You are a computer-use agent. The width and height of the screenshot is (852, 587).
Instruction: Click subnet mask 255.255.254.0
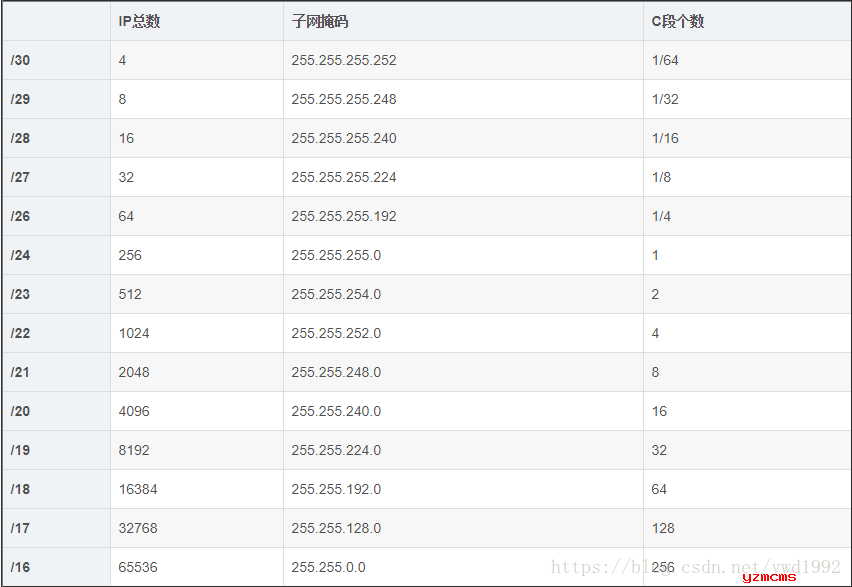point(336,294)
